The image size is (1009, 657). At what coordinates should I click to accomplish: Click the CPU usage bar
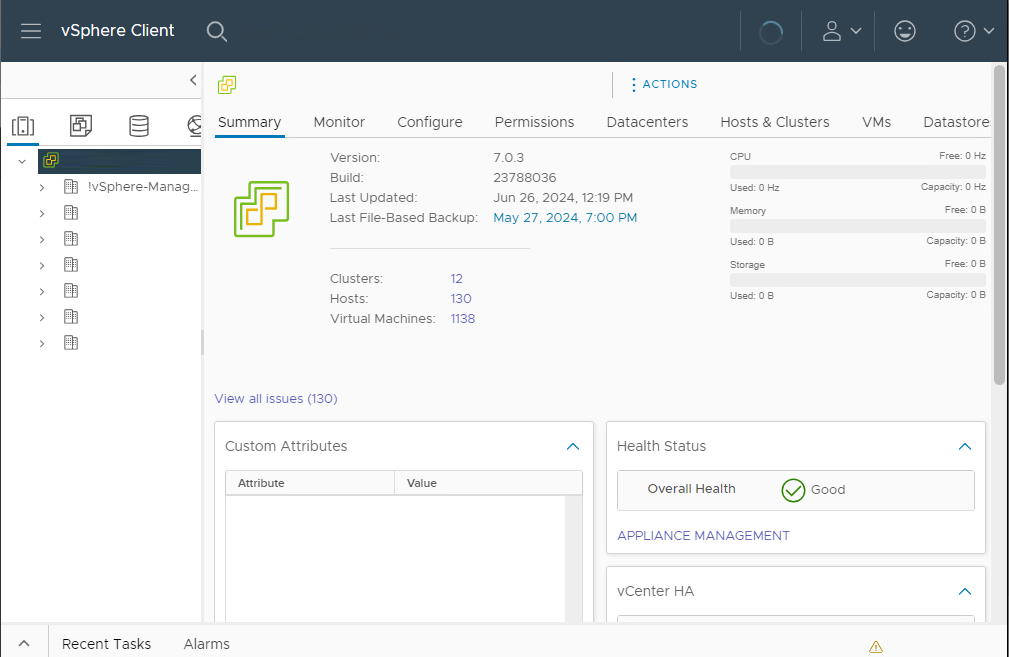[857, 172]
